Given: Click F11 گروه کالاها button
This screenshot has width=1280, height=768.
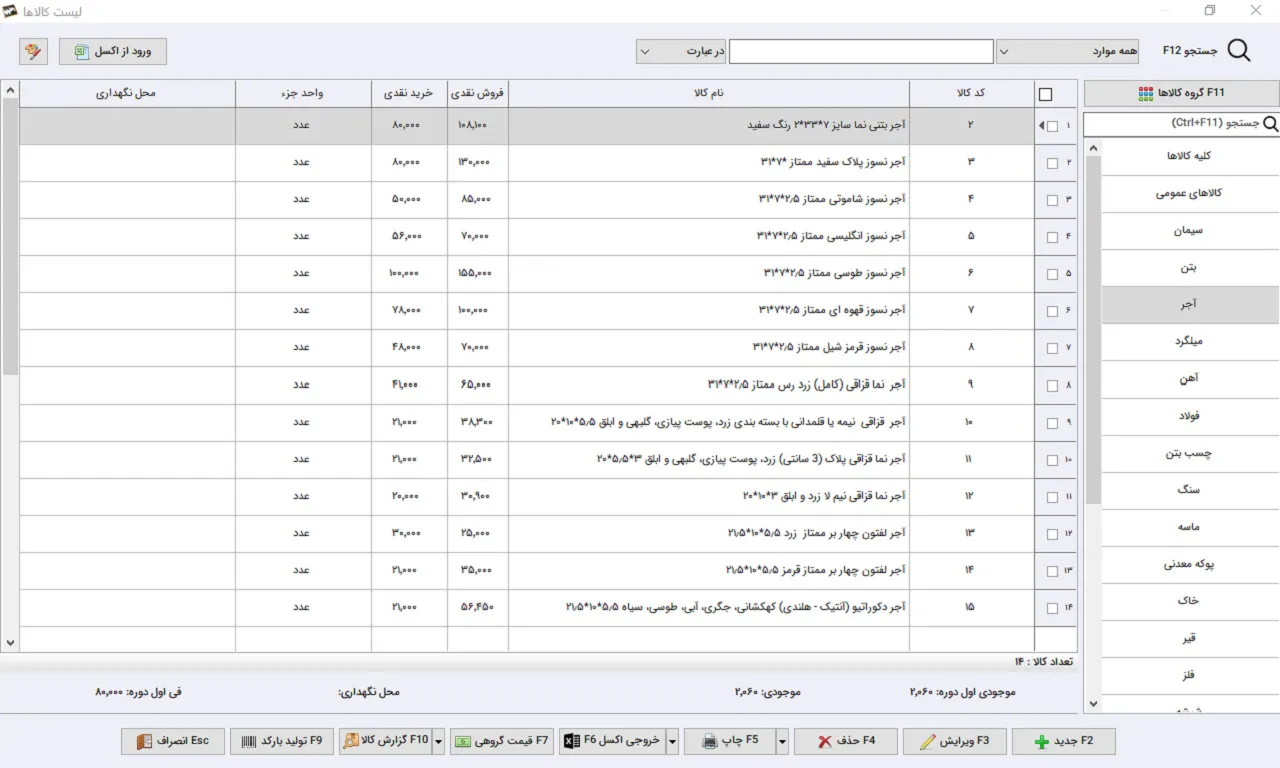Looking at the screenshot, I should (x=1181, y=93).
